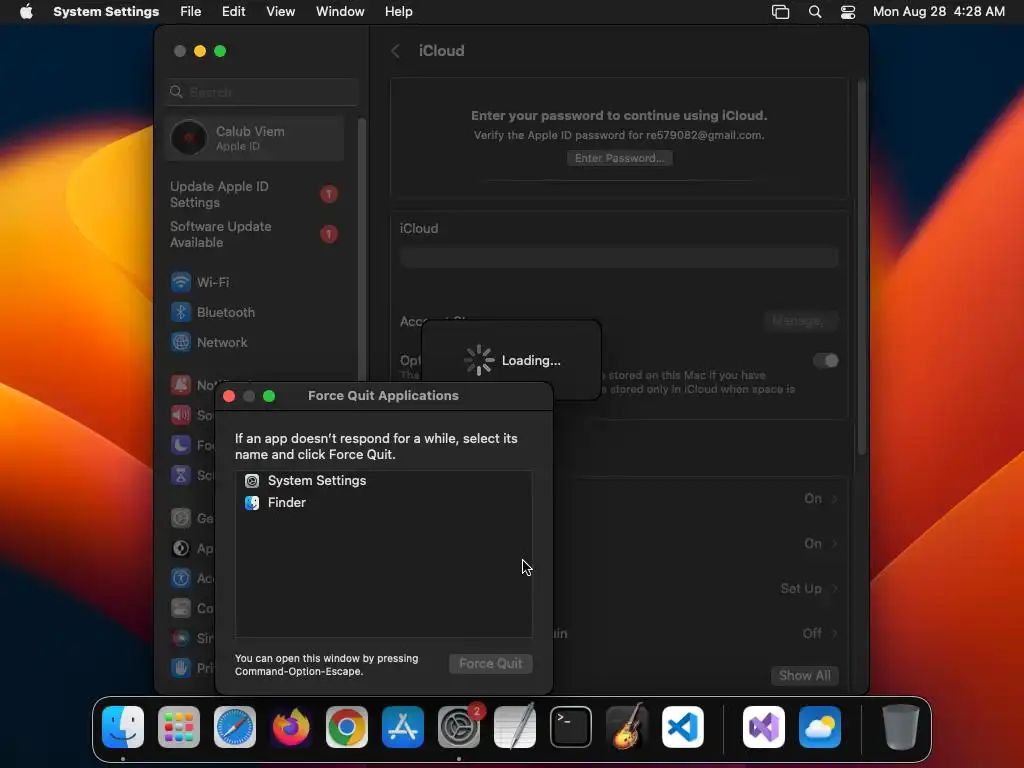Click the iCloud pane vertical scrollbar
The width and height of the screenshot is (1024, 768).
(861, 268)
